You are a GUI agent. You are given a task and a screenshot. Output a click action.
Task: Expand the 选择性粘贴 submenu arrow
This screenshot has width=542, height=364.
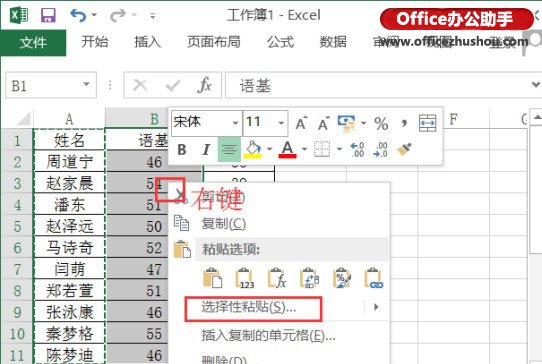pyautogui.click(x=376, y=307)
